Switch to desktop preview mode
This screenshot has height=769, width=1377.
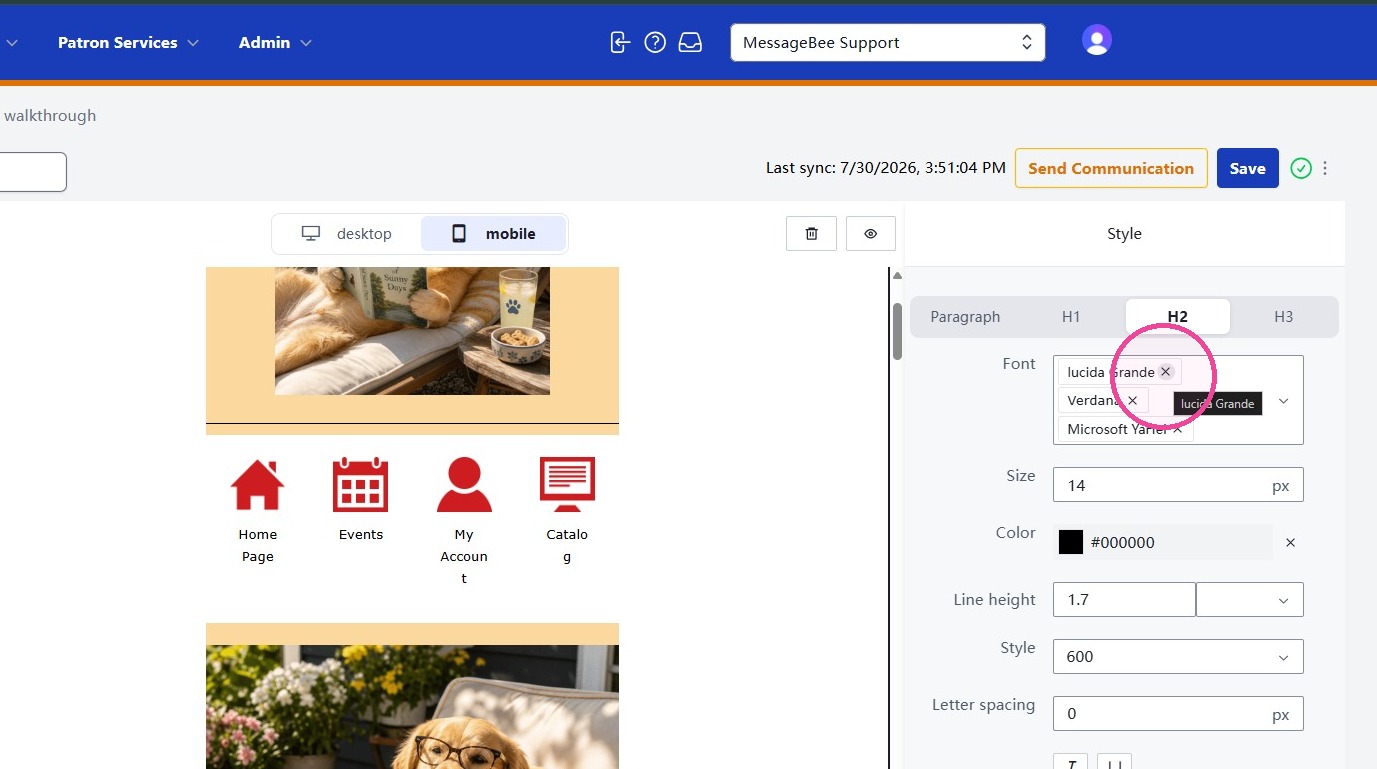[347, 233]
